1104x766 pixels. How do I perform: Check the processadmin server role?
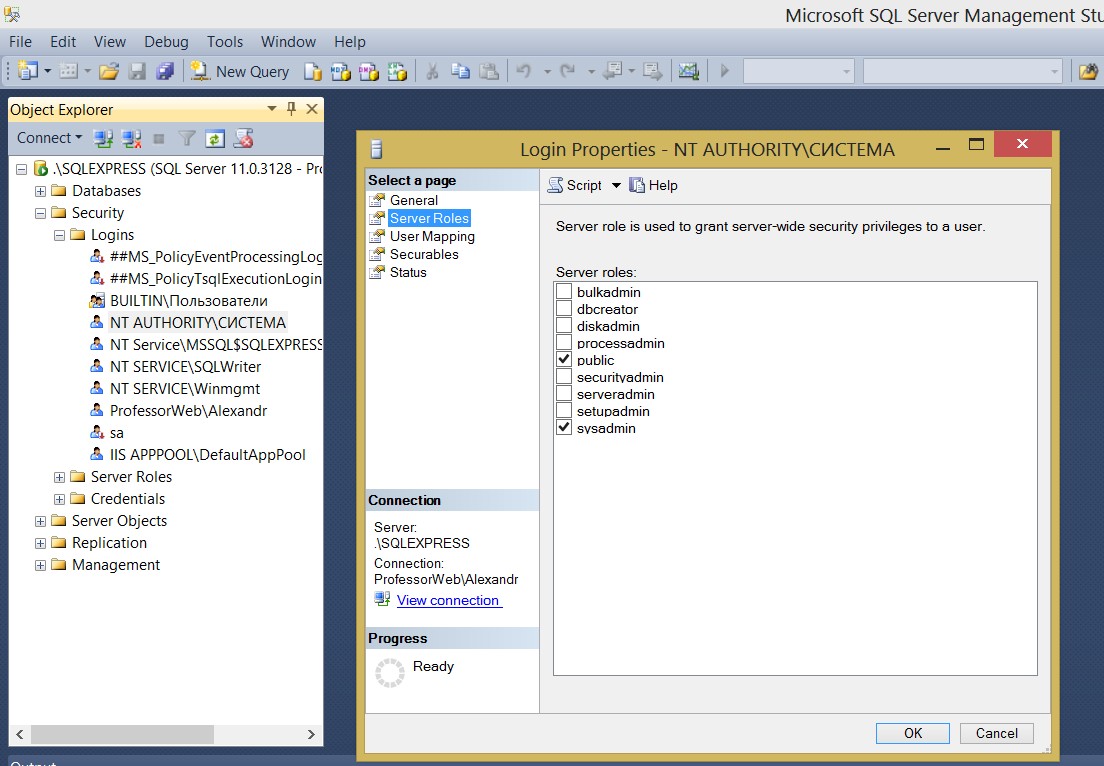click(x=564, y=343)
